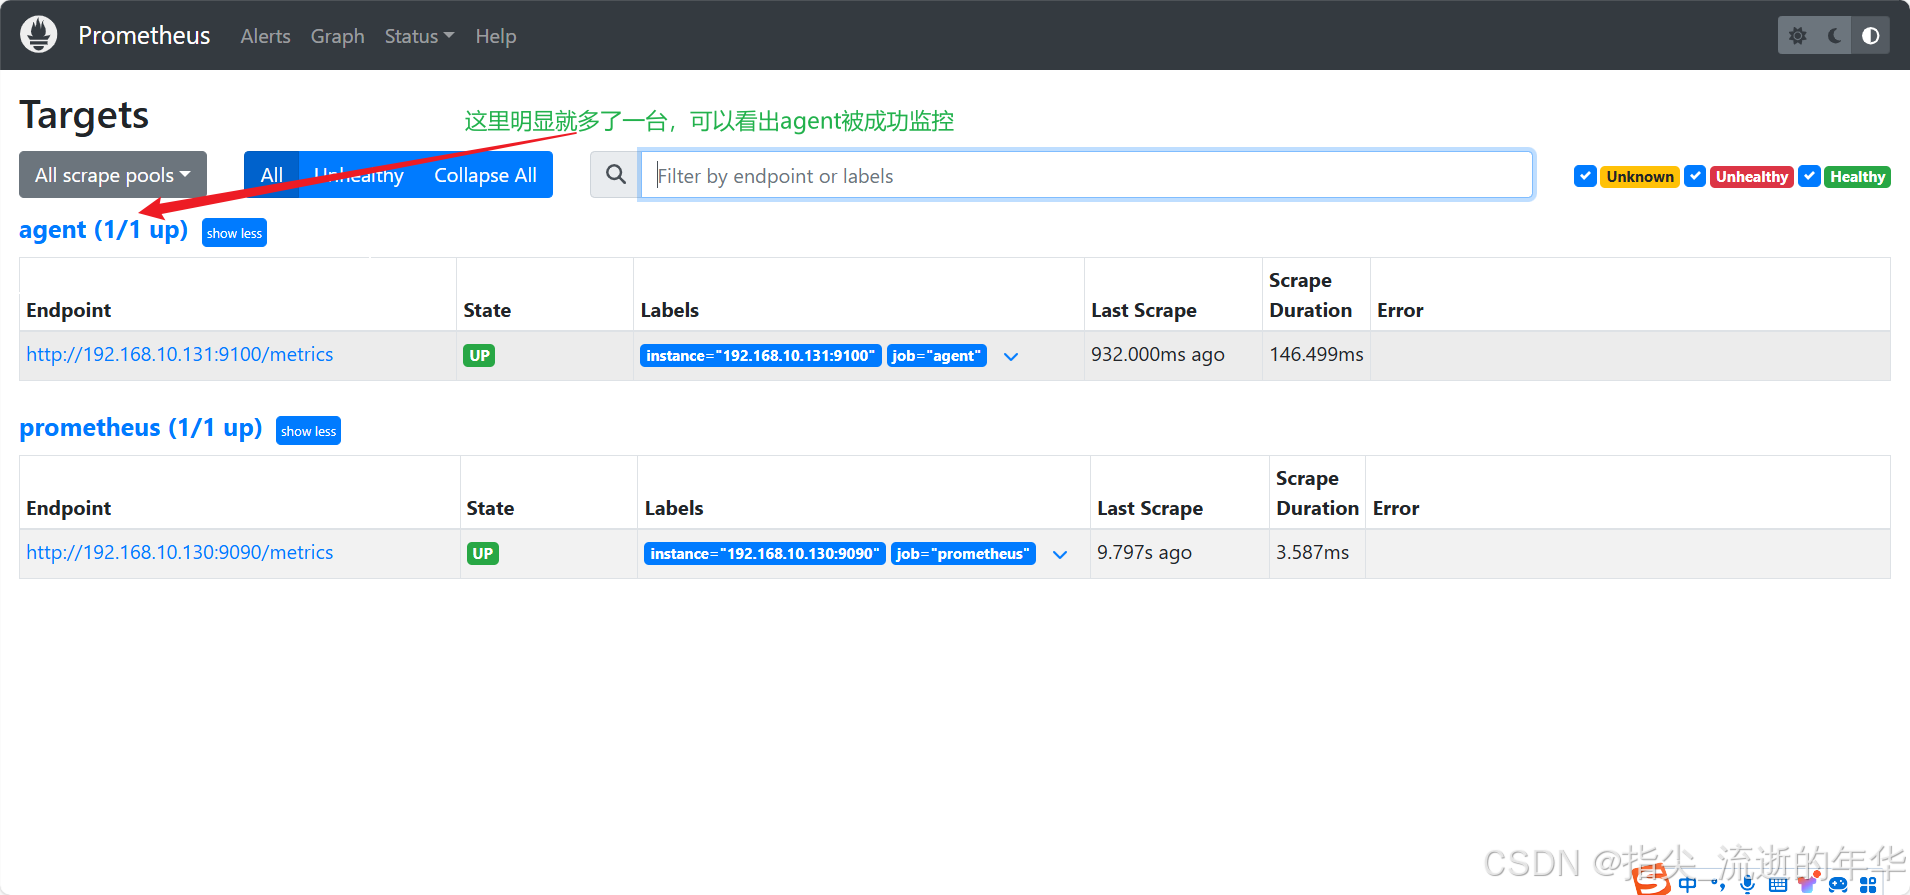This screenshot has height=895, width=1910.
Task: Click the instance="192.168.10.130:9090" label badge
Action: click(x=765, y=554)
